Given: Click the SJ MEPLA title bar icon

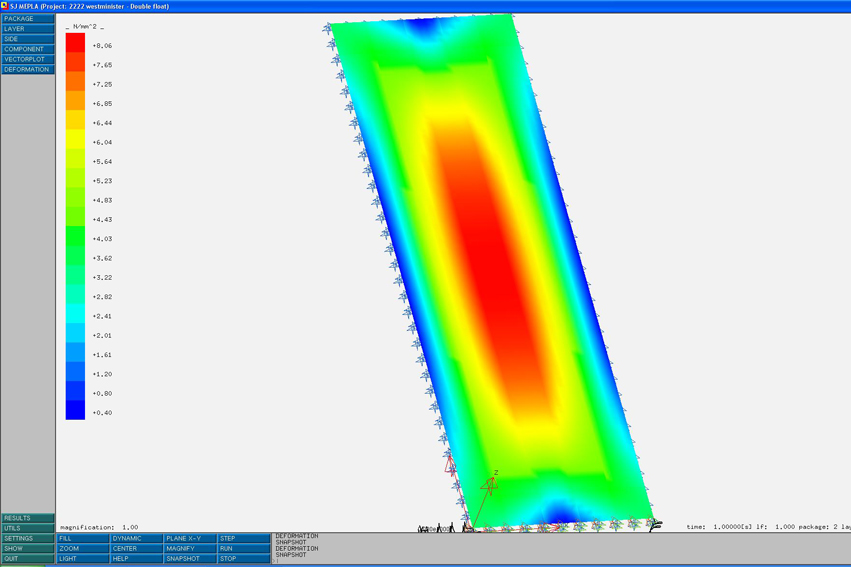Looking at the screenshot, I should coord(5,6).
